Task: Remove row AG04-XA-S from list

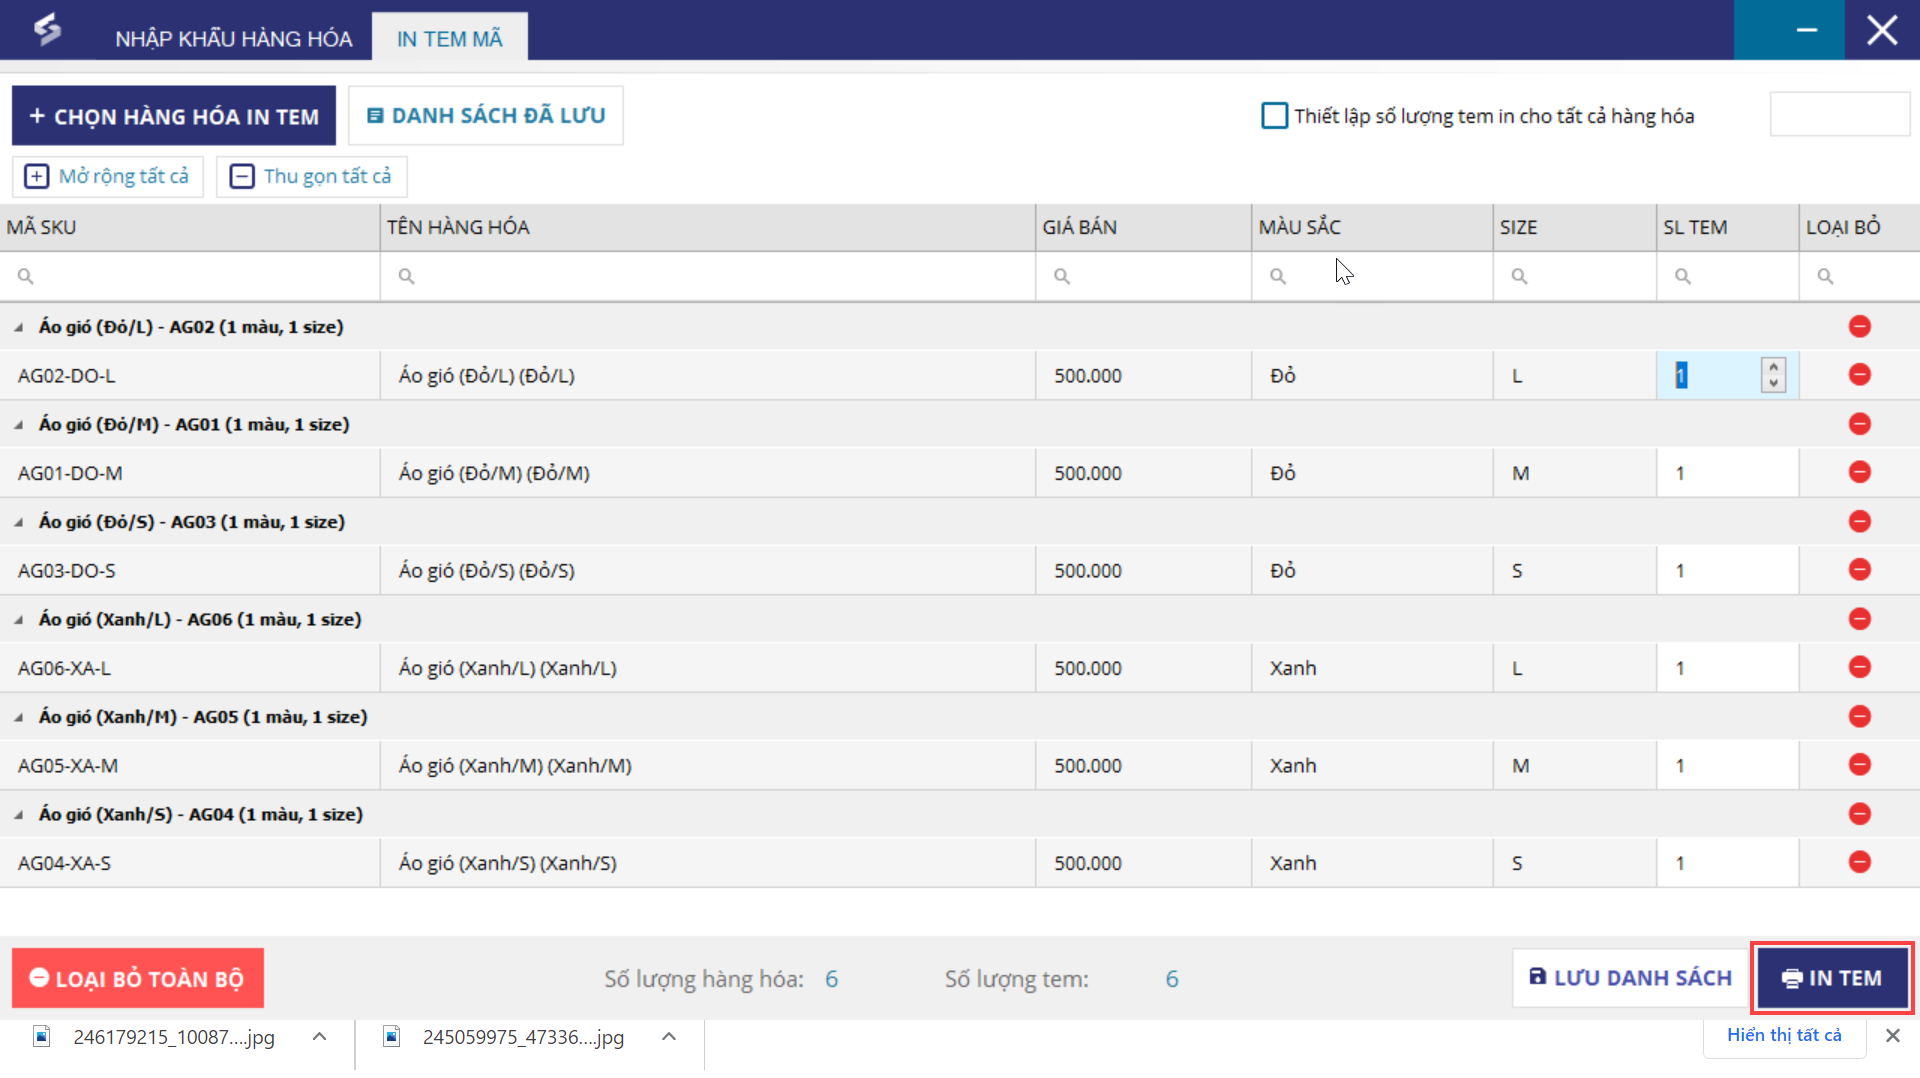Action: pos(1859,862)
